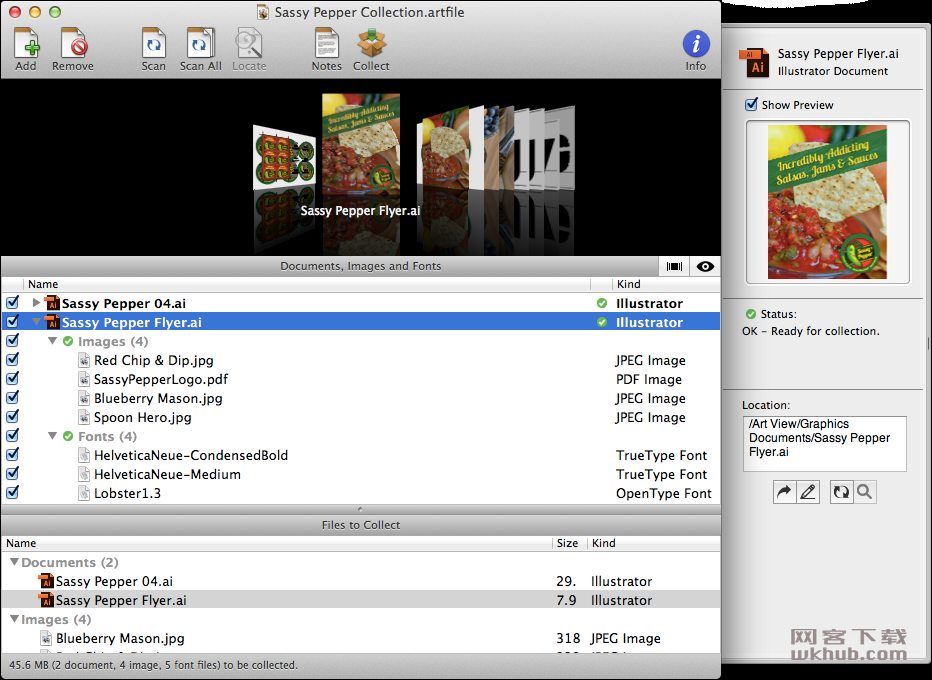Select the HelveticaNeue-CondensedBold font row

pos(361,455)
